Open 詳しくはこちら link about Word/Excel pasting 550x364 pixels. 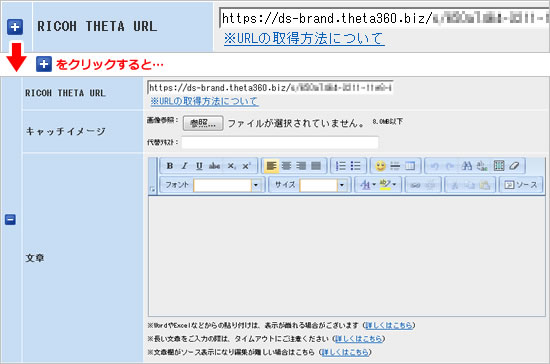click(388, 325)
